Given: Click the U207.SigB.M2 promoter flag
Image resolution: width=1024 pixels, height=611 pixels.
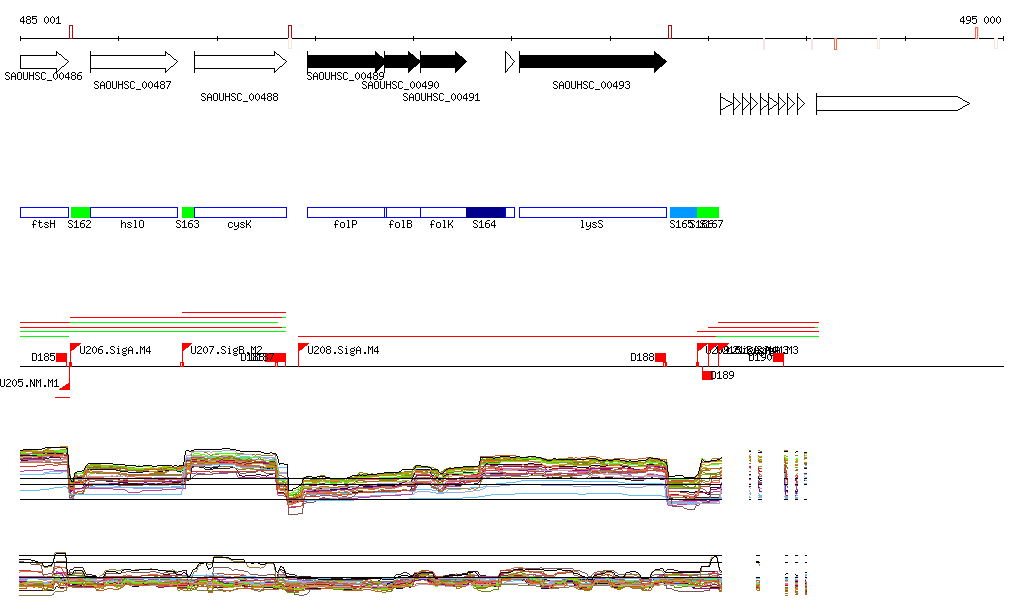Looking at the screenshot, I should click(x=186, y=348).
